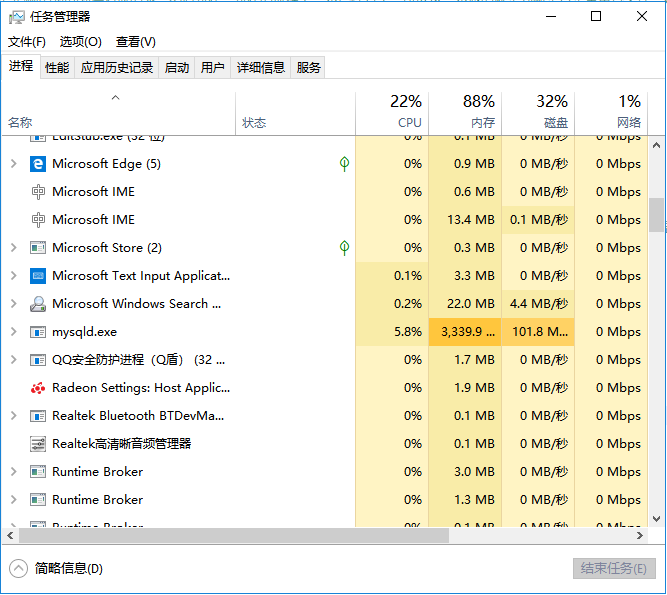Image resolution: width=667 pixels, height=595 pixels.
Task: Expand the mysqld.exe process
Action: pyautogui.click(x=14, y=332)
